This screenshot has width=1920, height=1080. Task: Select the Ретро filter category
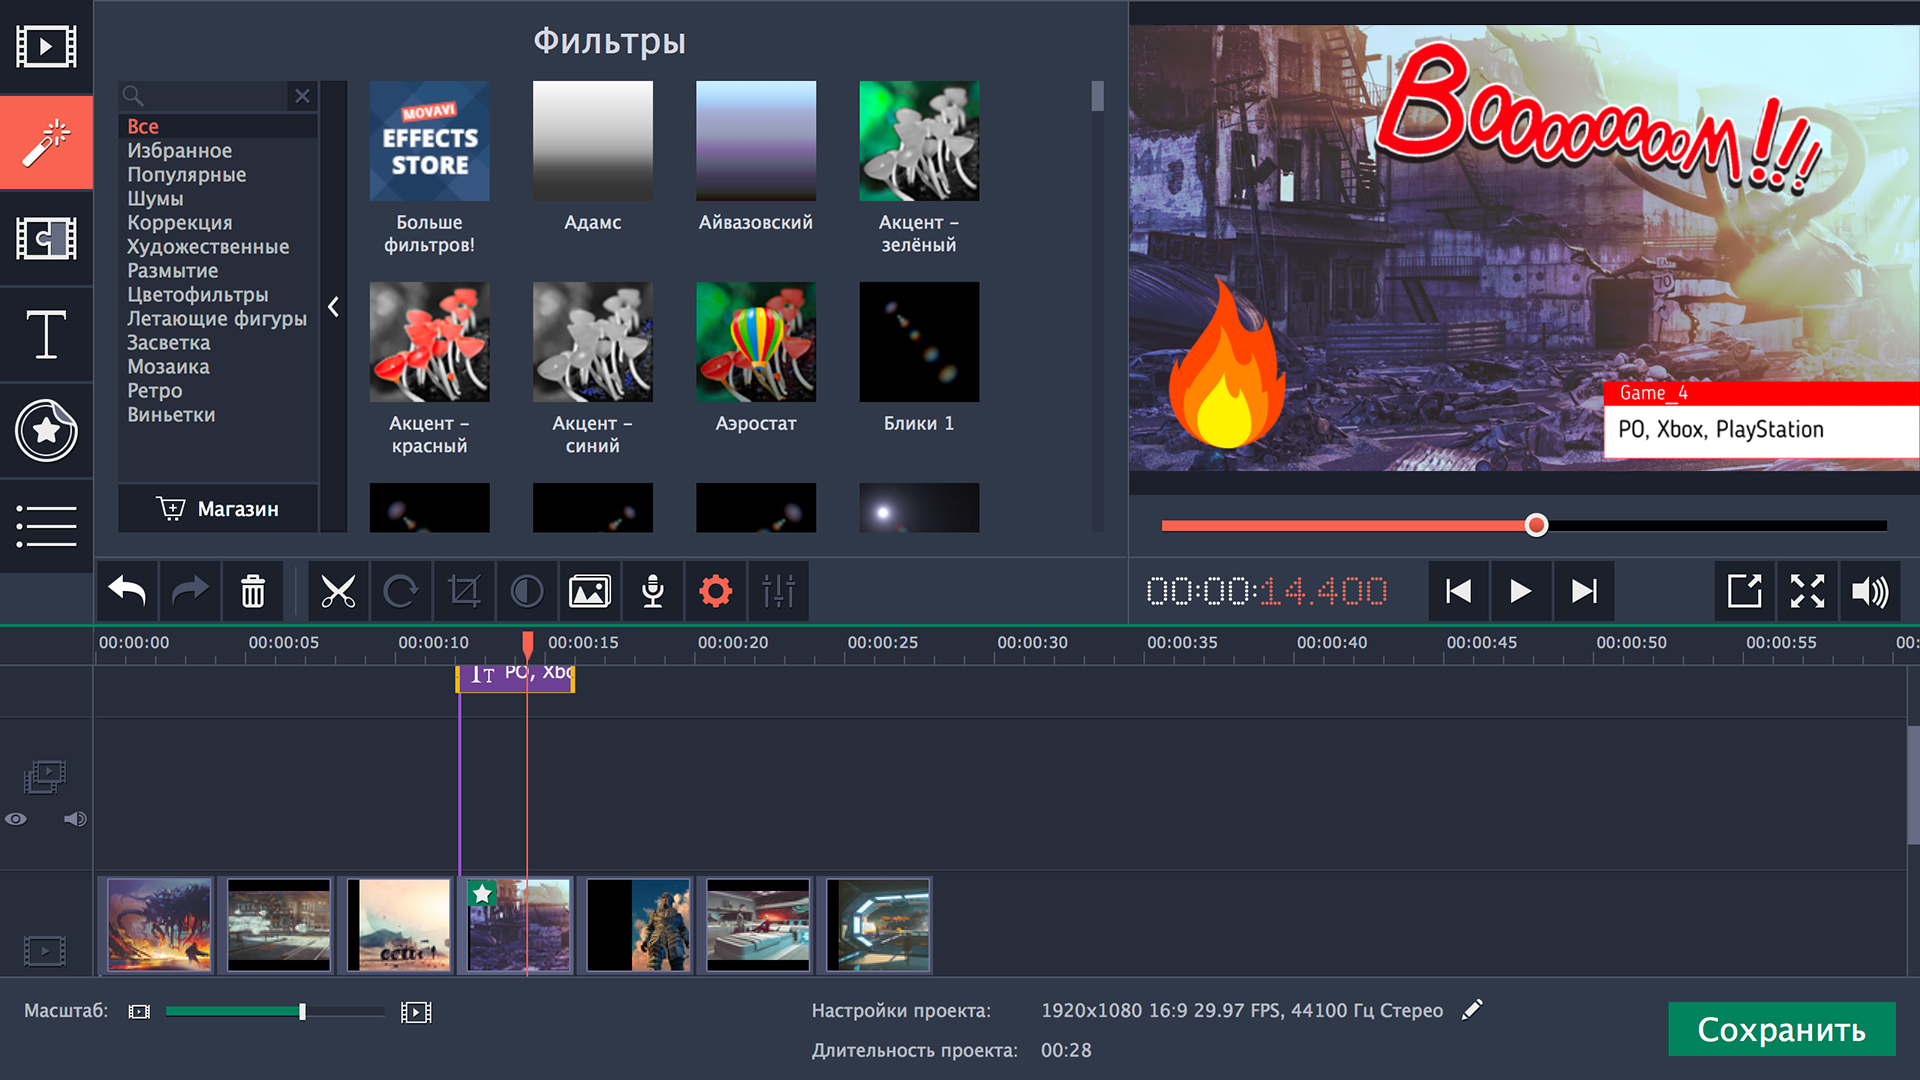(x=155, y=391)
